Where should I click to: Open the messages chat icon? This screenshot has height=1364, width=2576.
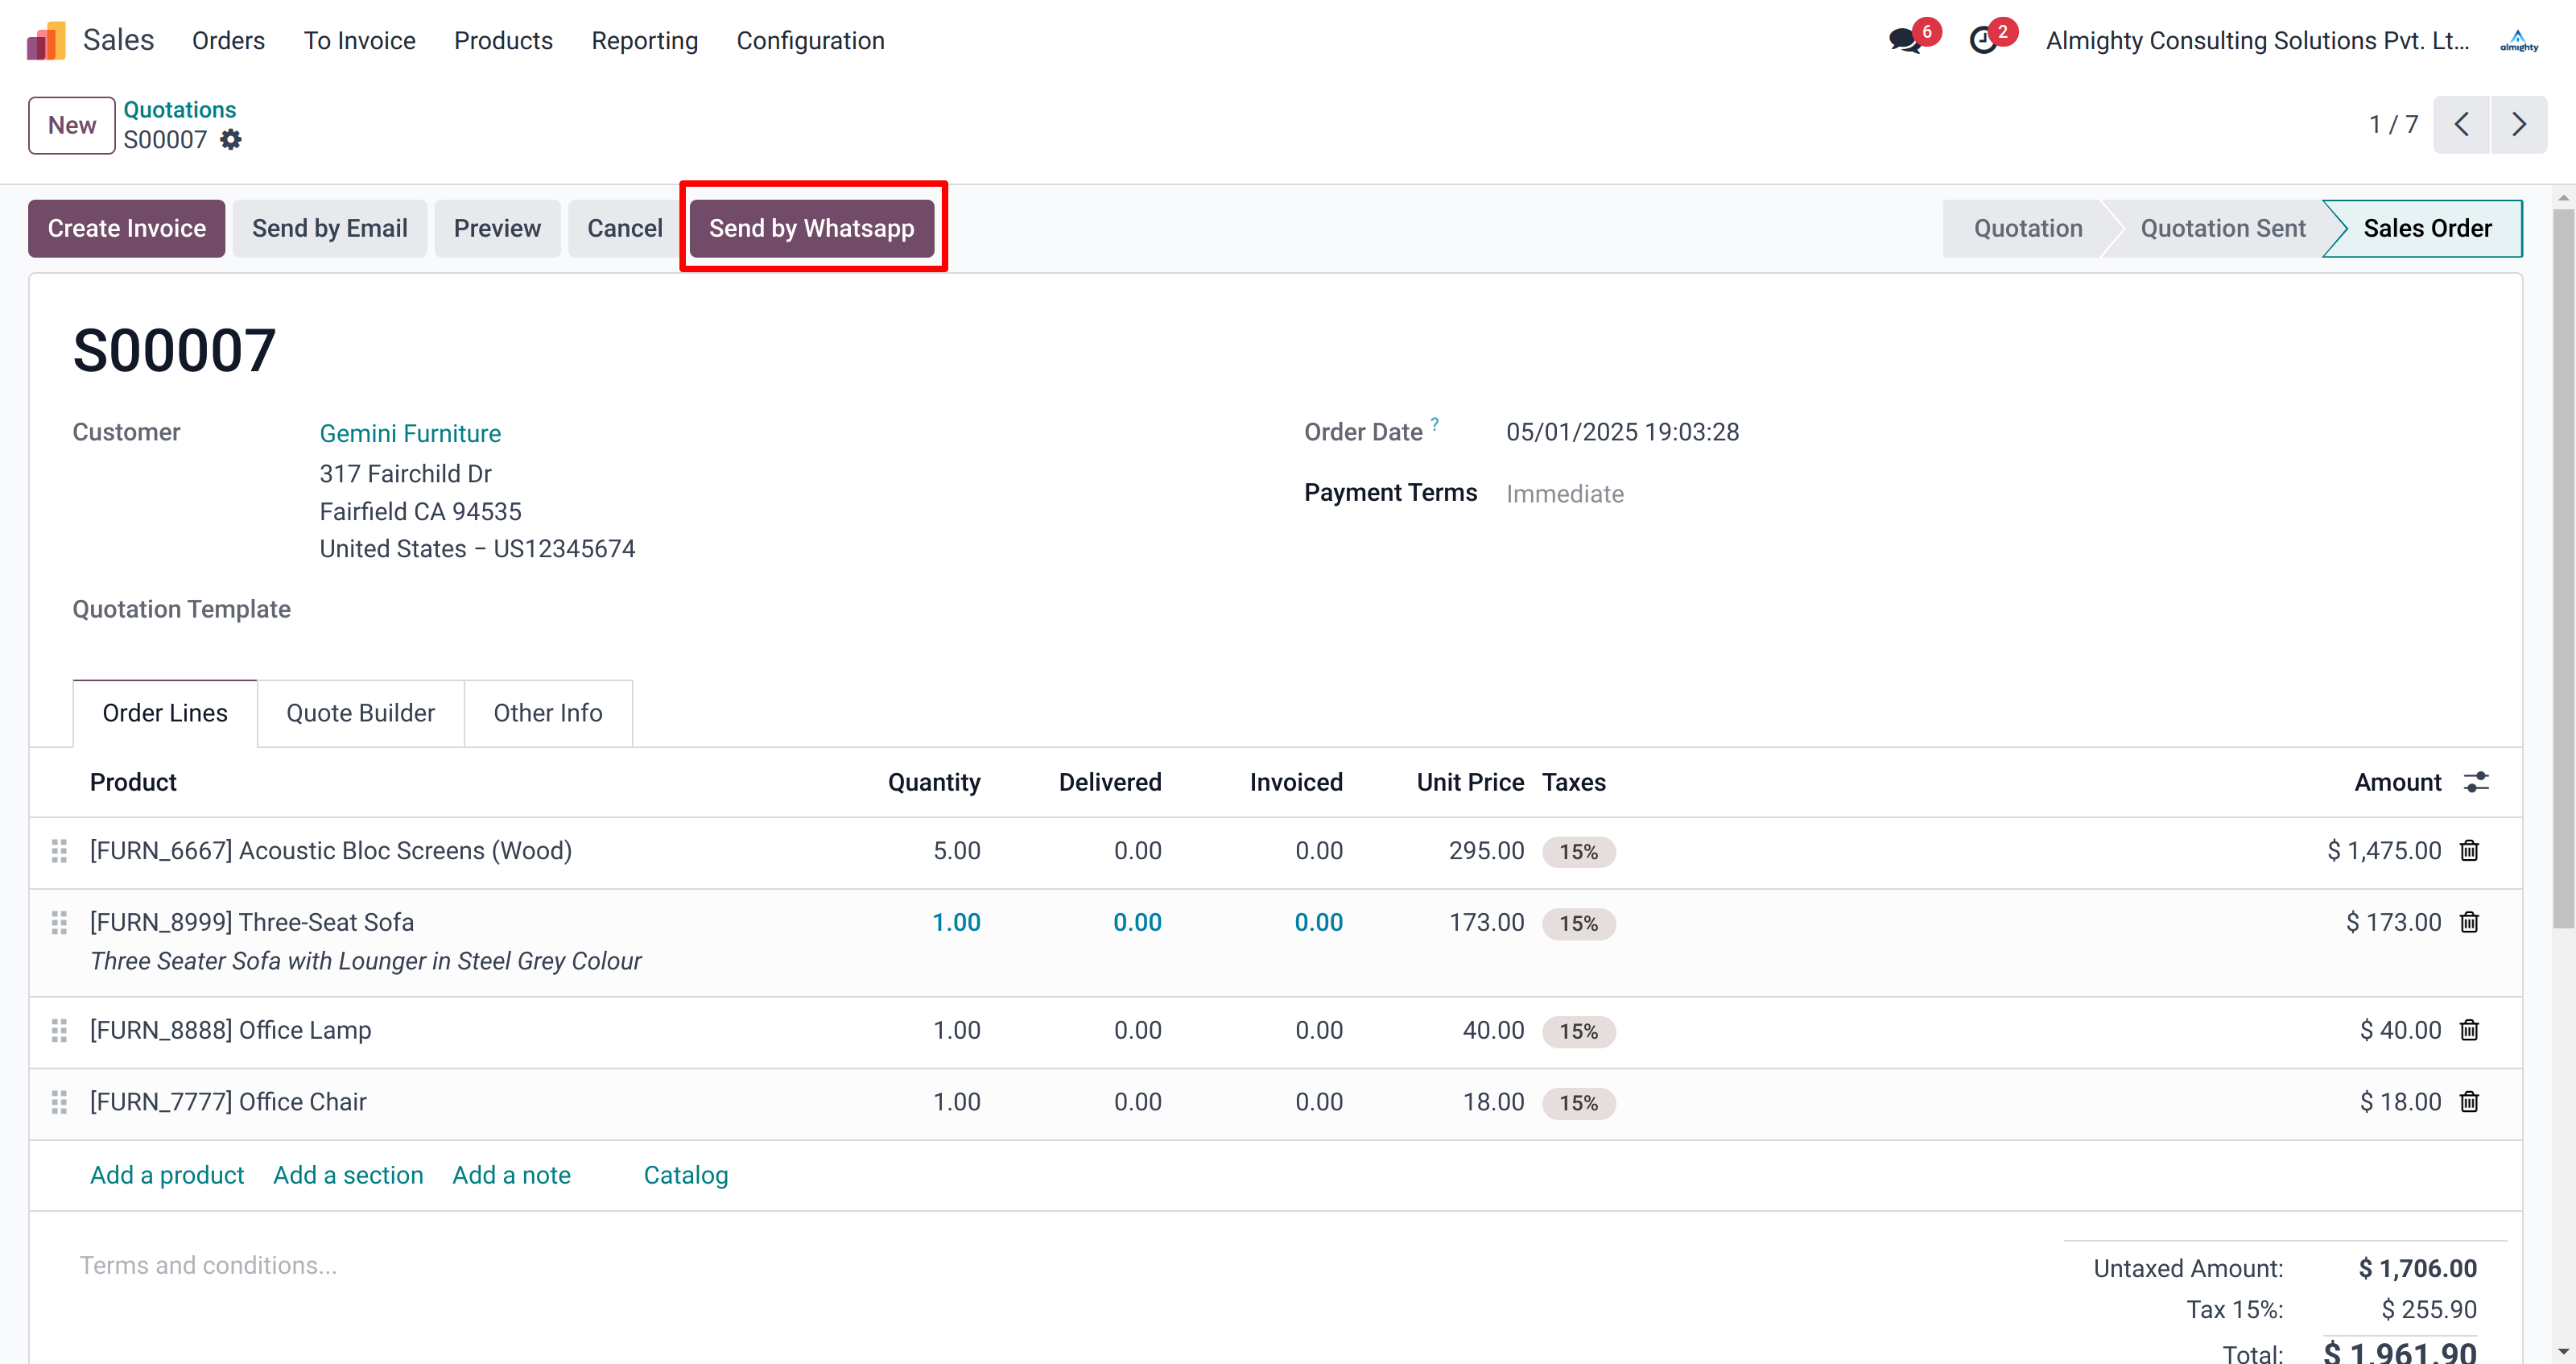click(1904, 41)
